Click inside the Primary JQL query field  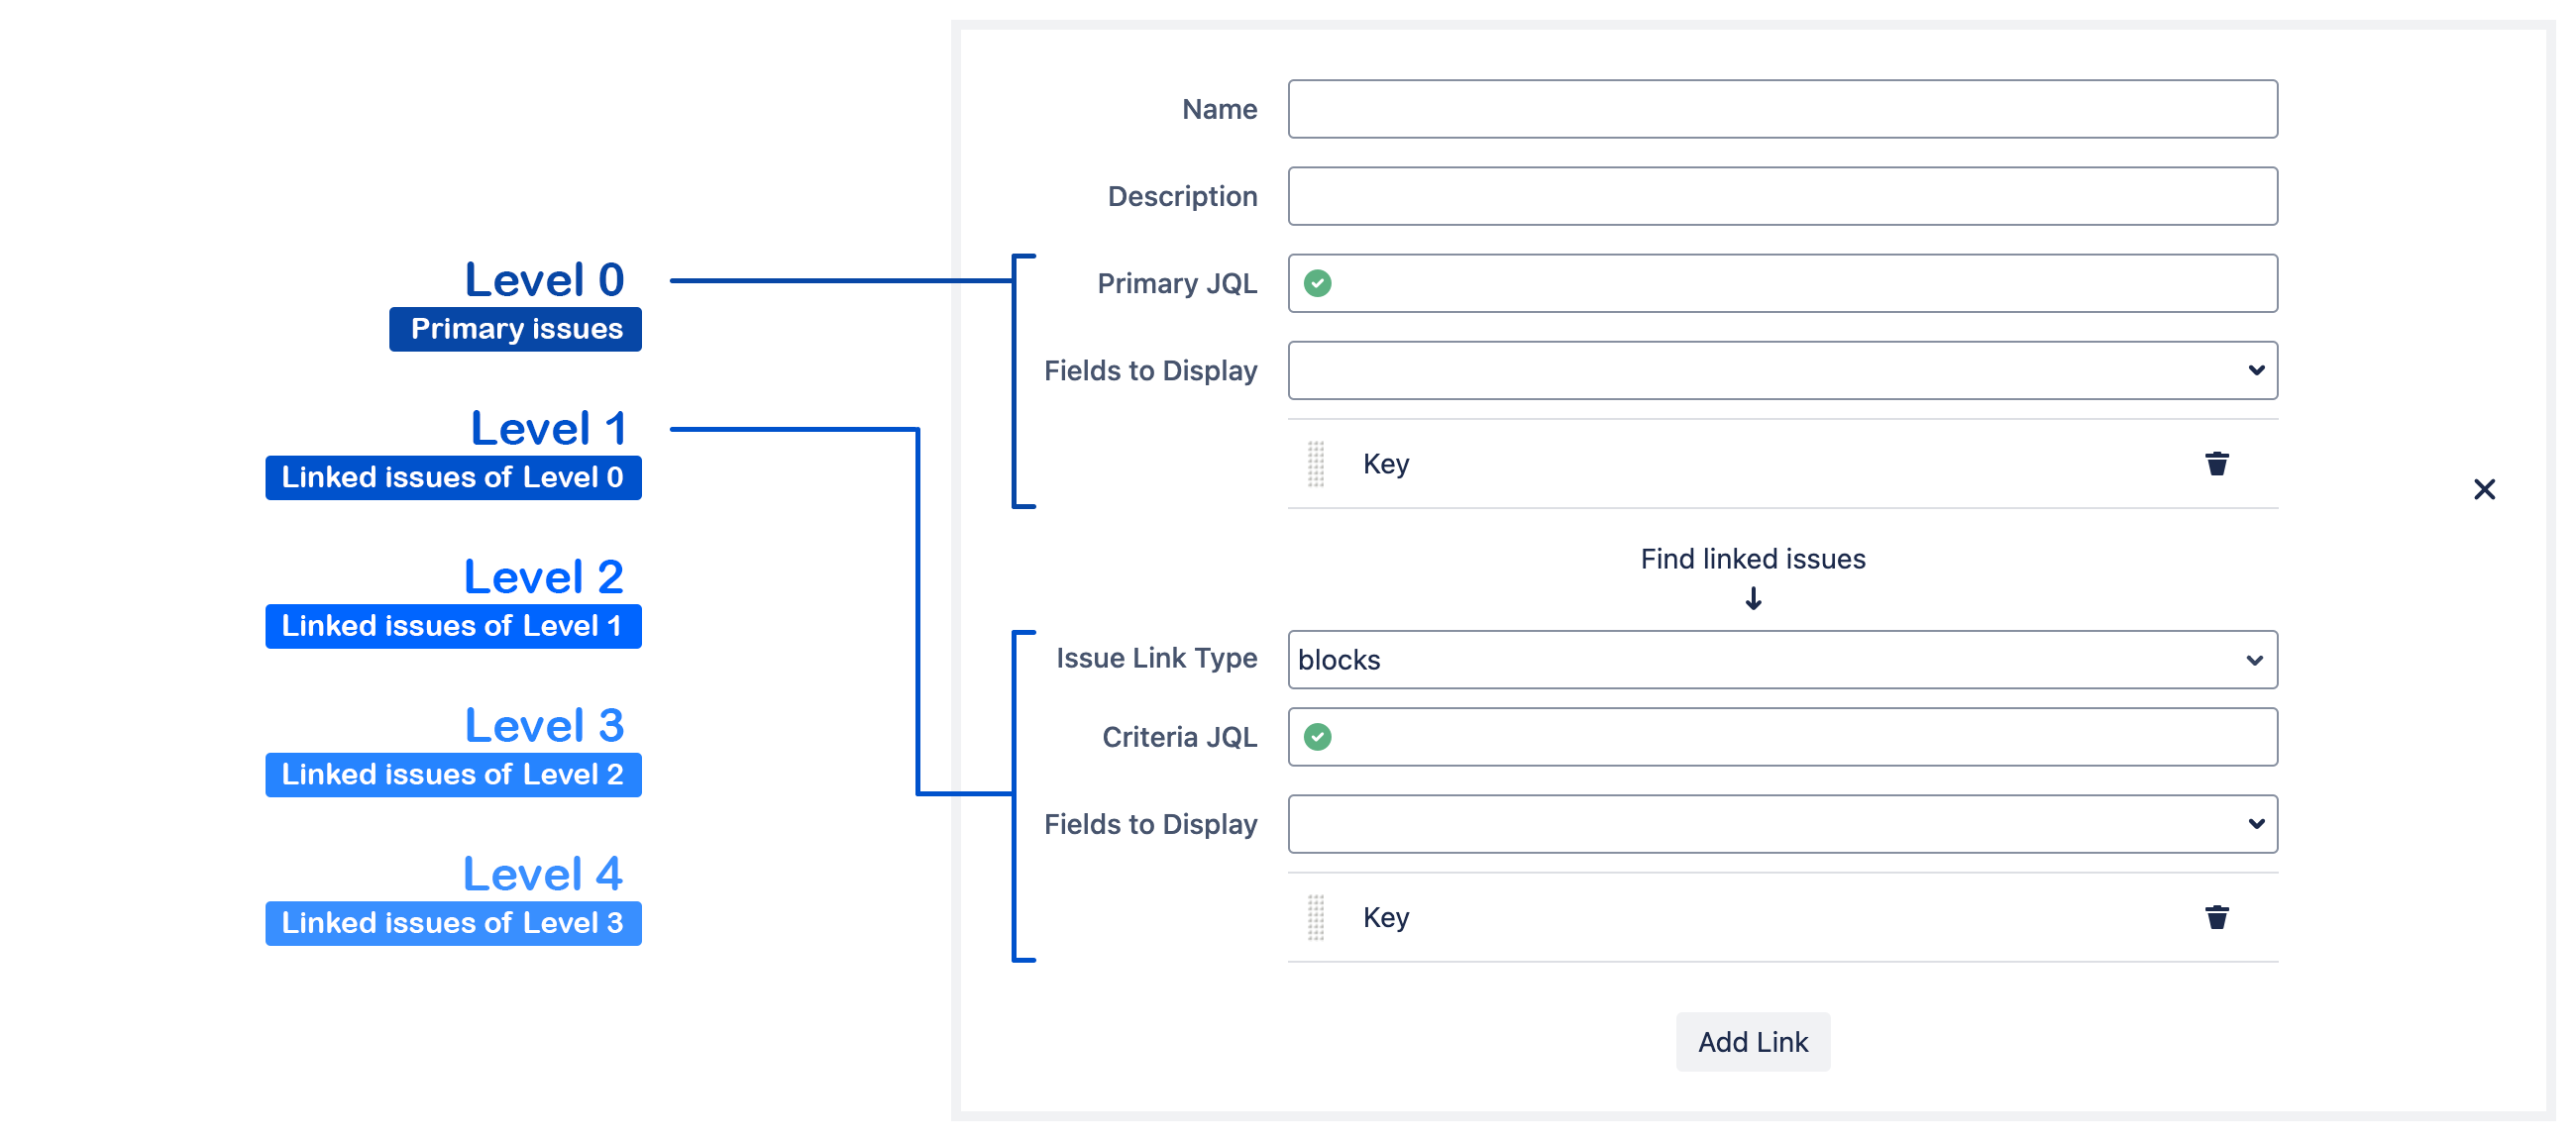[1800, 284]
